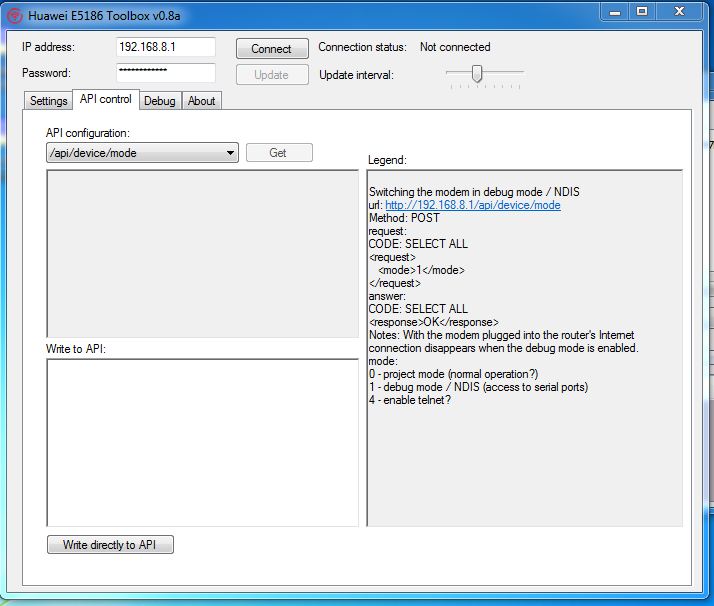Click the Update button

pyautogui.click(x=272, y=75)
